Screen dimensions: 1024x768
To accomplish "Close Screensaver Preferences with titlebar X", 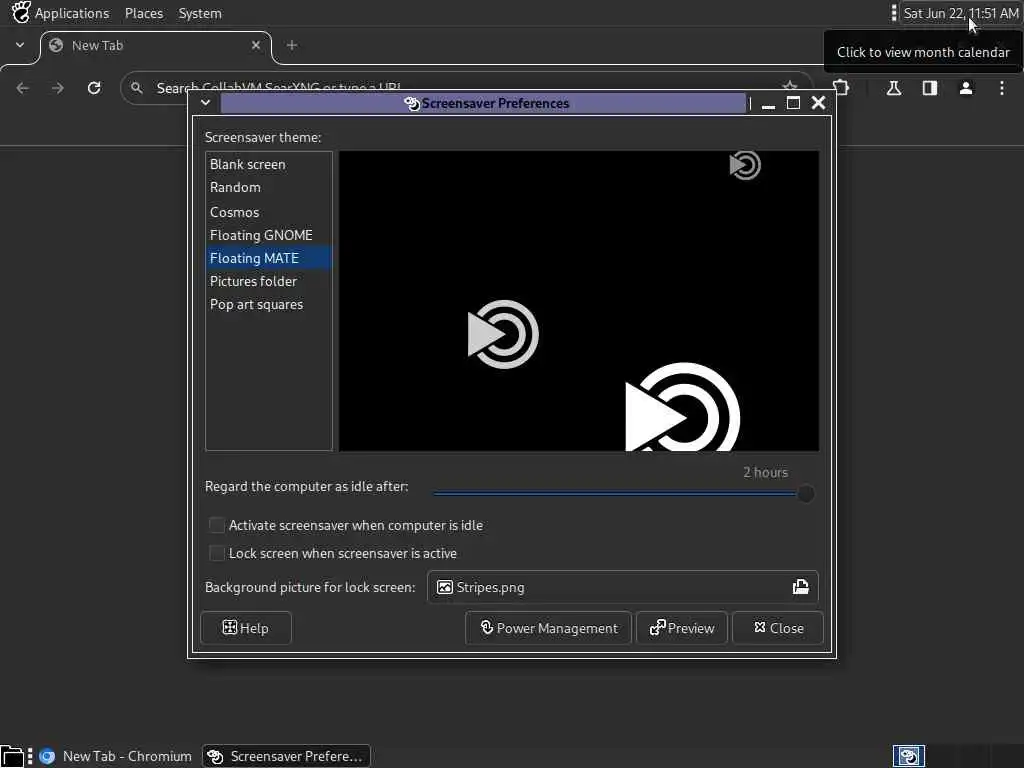I will click(818, 103).
